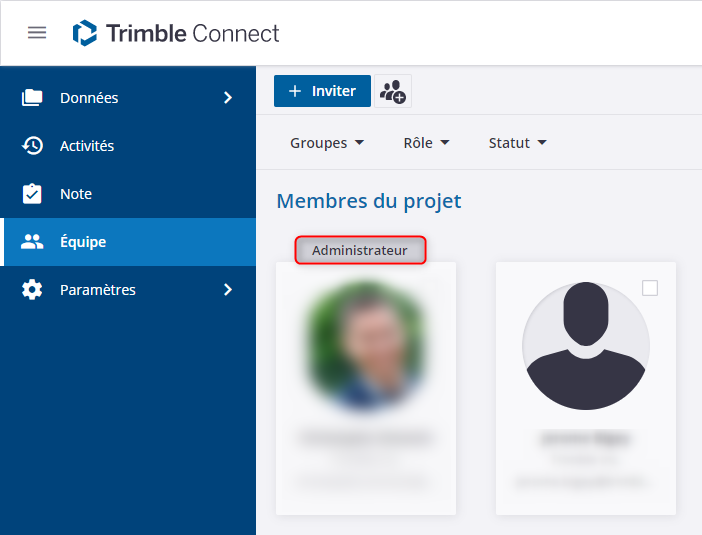Screen dimensions: 702x535
Task: Click the add group icon button
Action: pyautogui.click(x=393, y=91)
